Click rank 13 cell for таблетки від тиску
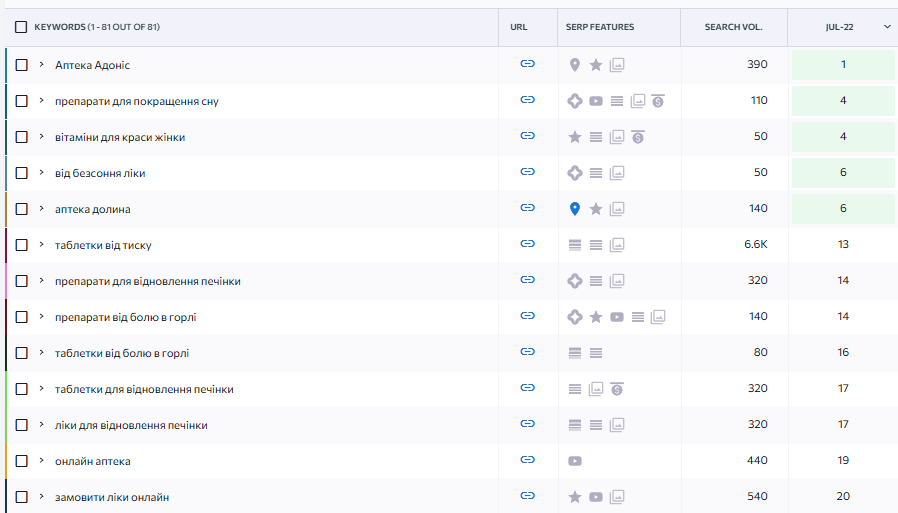 [843, 244]
